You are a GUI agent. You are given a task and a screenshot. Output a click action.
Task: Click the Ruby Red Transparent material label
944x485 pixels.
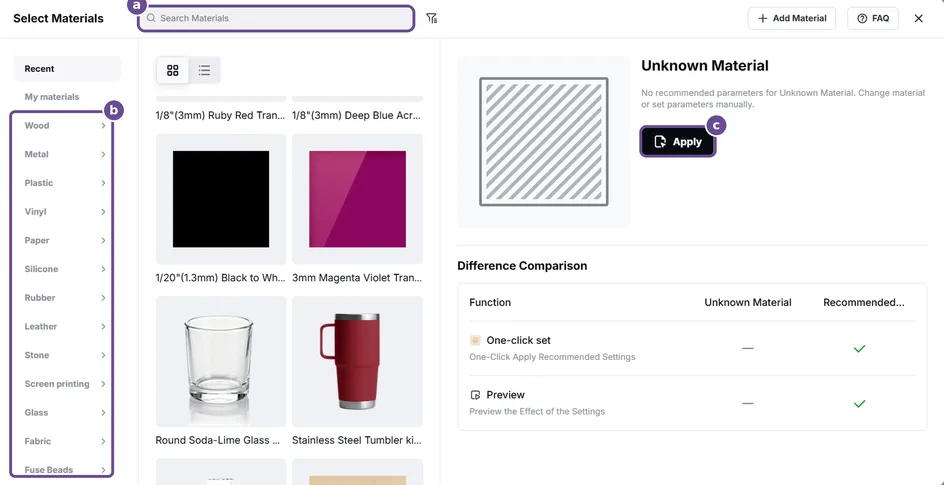(x=220, y=116)
